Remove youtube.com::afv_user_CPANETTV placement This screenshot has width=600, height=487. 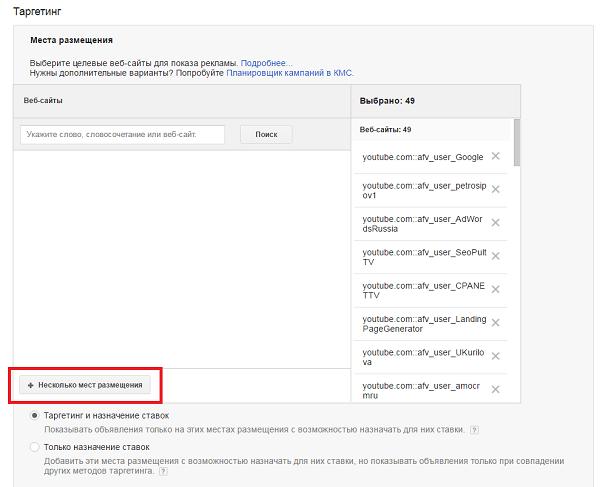click(496, 289)
